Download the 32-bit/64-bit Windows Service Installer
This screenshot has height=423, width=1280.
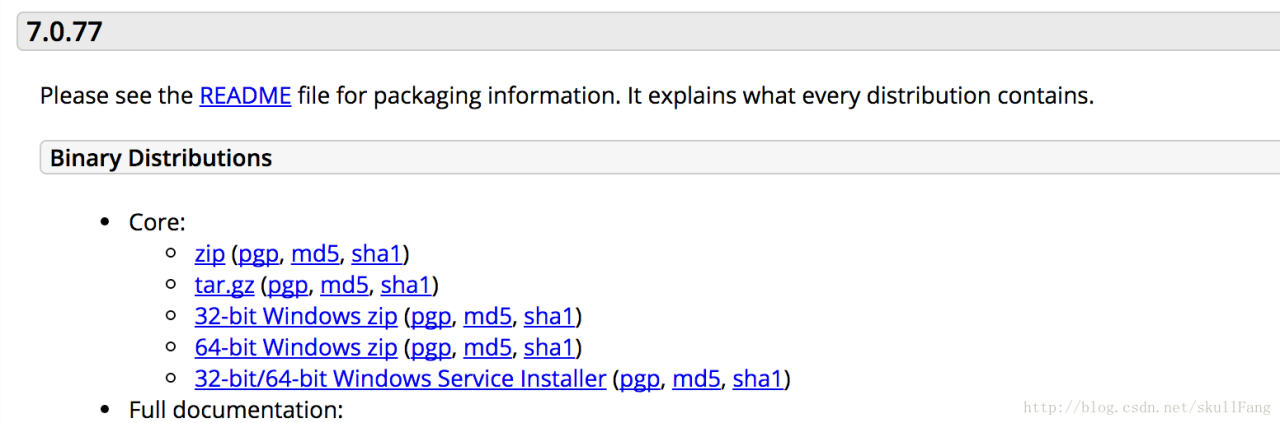(400, 379)
